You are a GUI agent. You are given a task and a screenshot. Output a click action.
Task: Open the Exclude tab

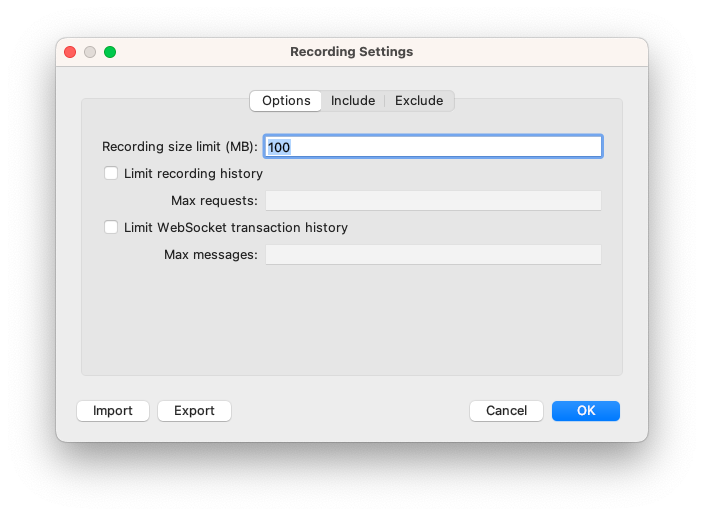coord(419,101)
